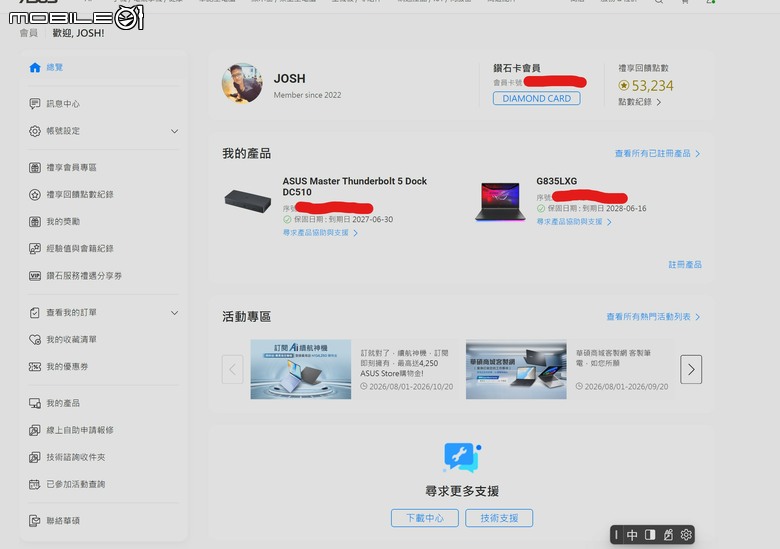Select 我的獎勵 in sidebar

pyautogui.click(x=63, y=222)
